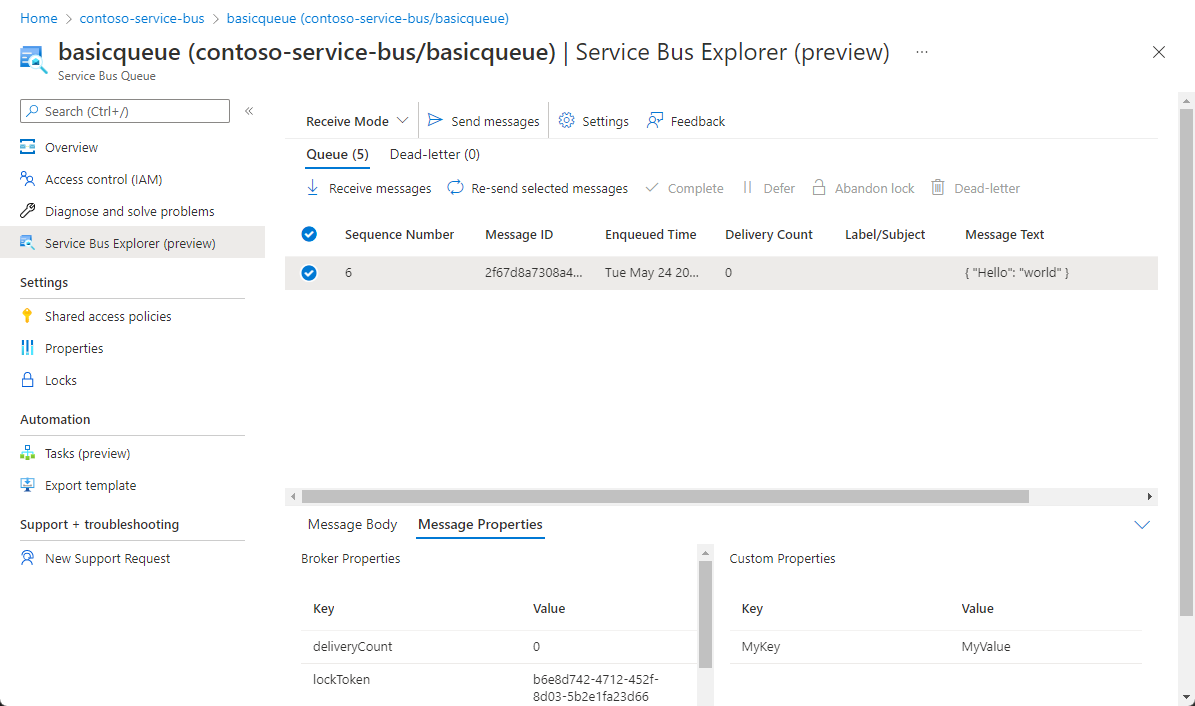Click the Shared access policies key icon
The height and width of the screenshot is (706, 1195).
(27, 316)
